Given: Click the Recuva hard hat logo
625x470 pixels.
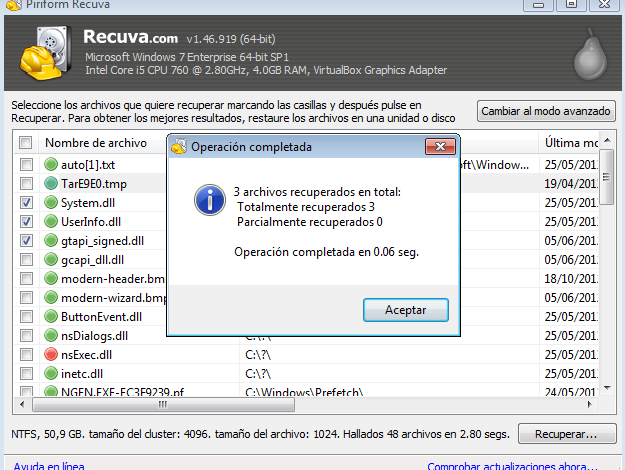Looking at the screenshot, I should point(45,53).
